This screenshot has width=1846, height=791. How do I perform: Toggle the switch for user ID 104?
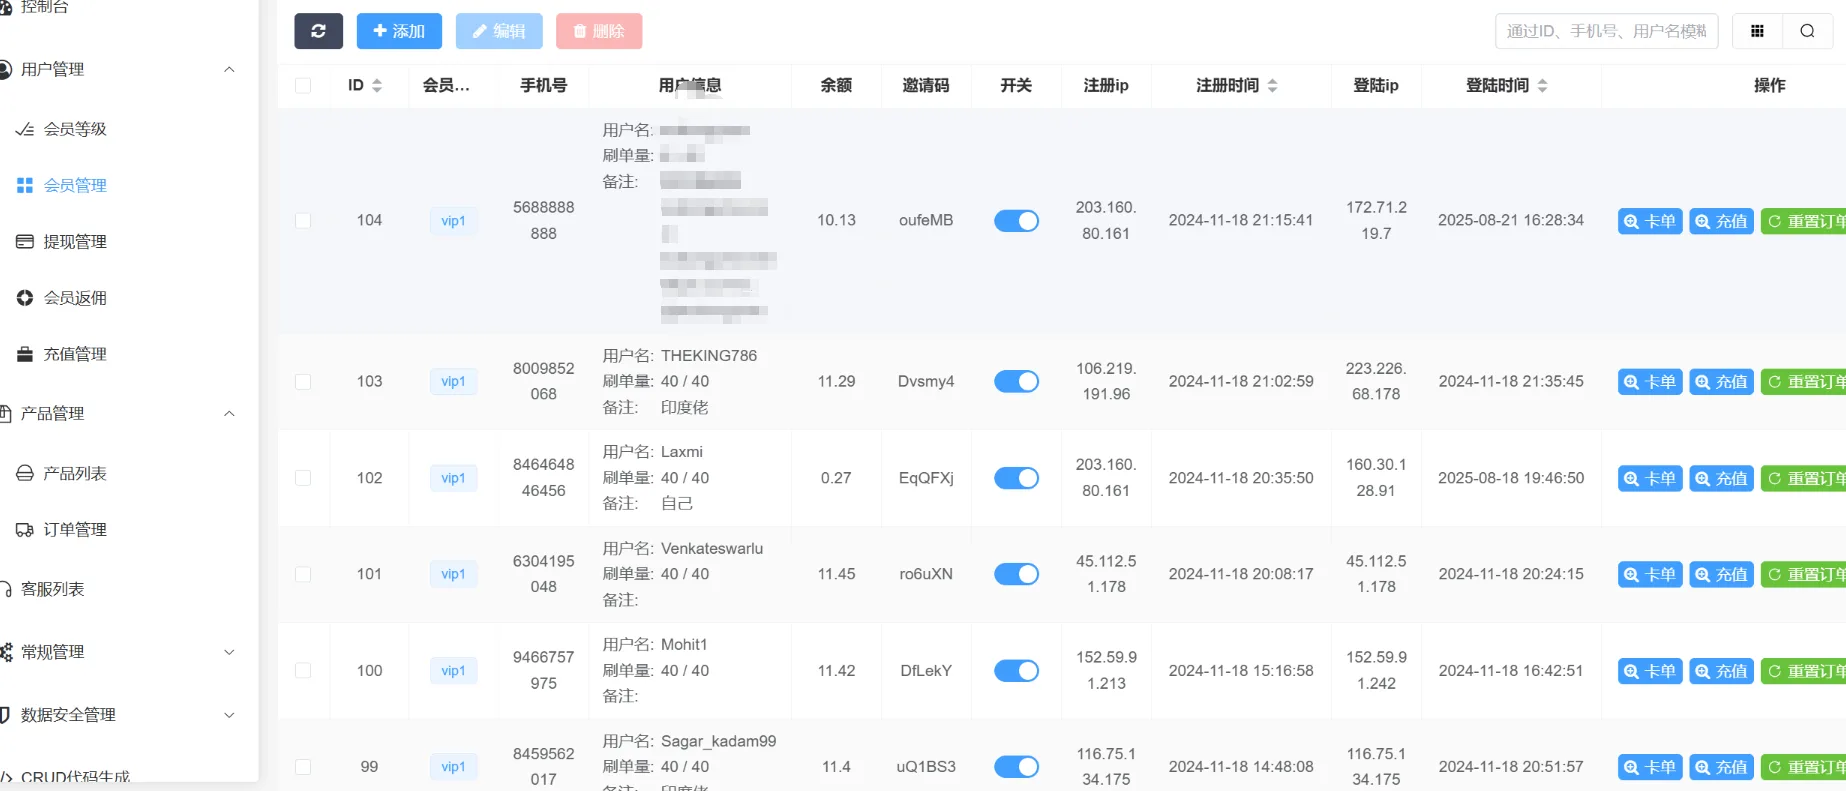click(x=1016, y=221)
